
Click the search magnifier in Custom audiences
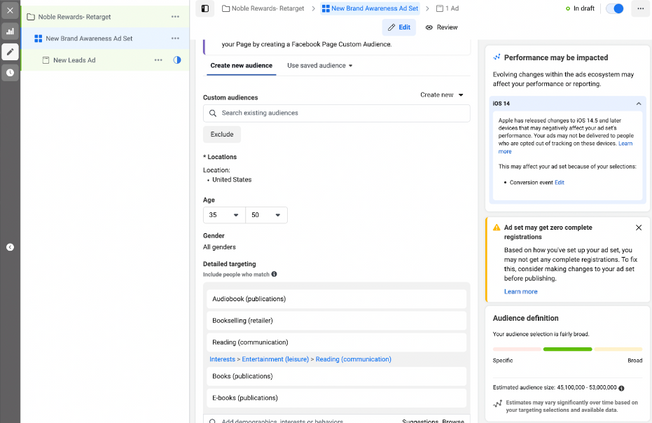212,113
